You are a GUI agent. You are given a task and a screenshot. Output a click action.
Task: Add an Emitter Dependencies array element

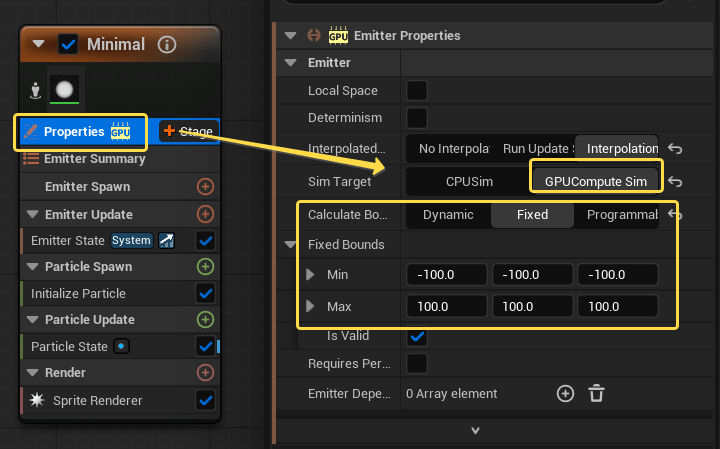click(565, 393)
